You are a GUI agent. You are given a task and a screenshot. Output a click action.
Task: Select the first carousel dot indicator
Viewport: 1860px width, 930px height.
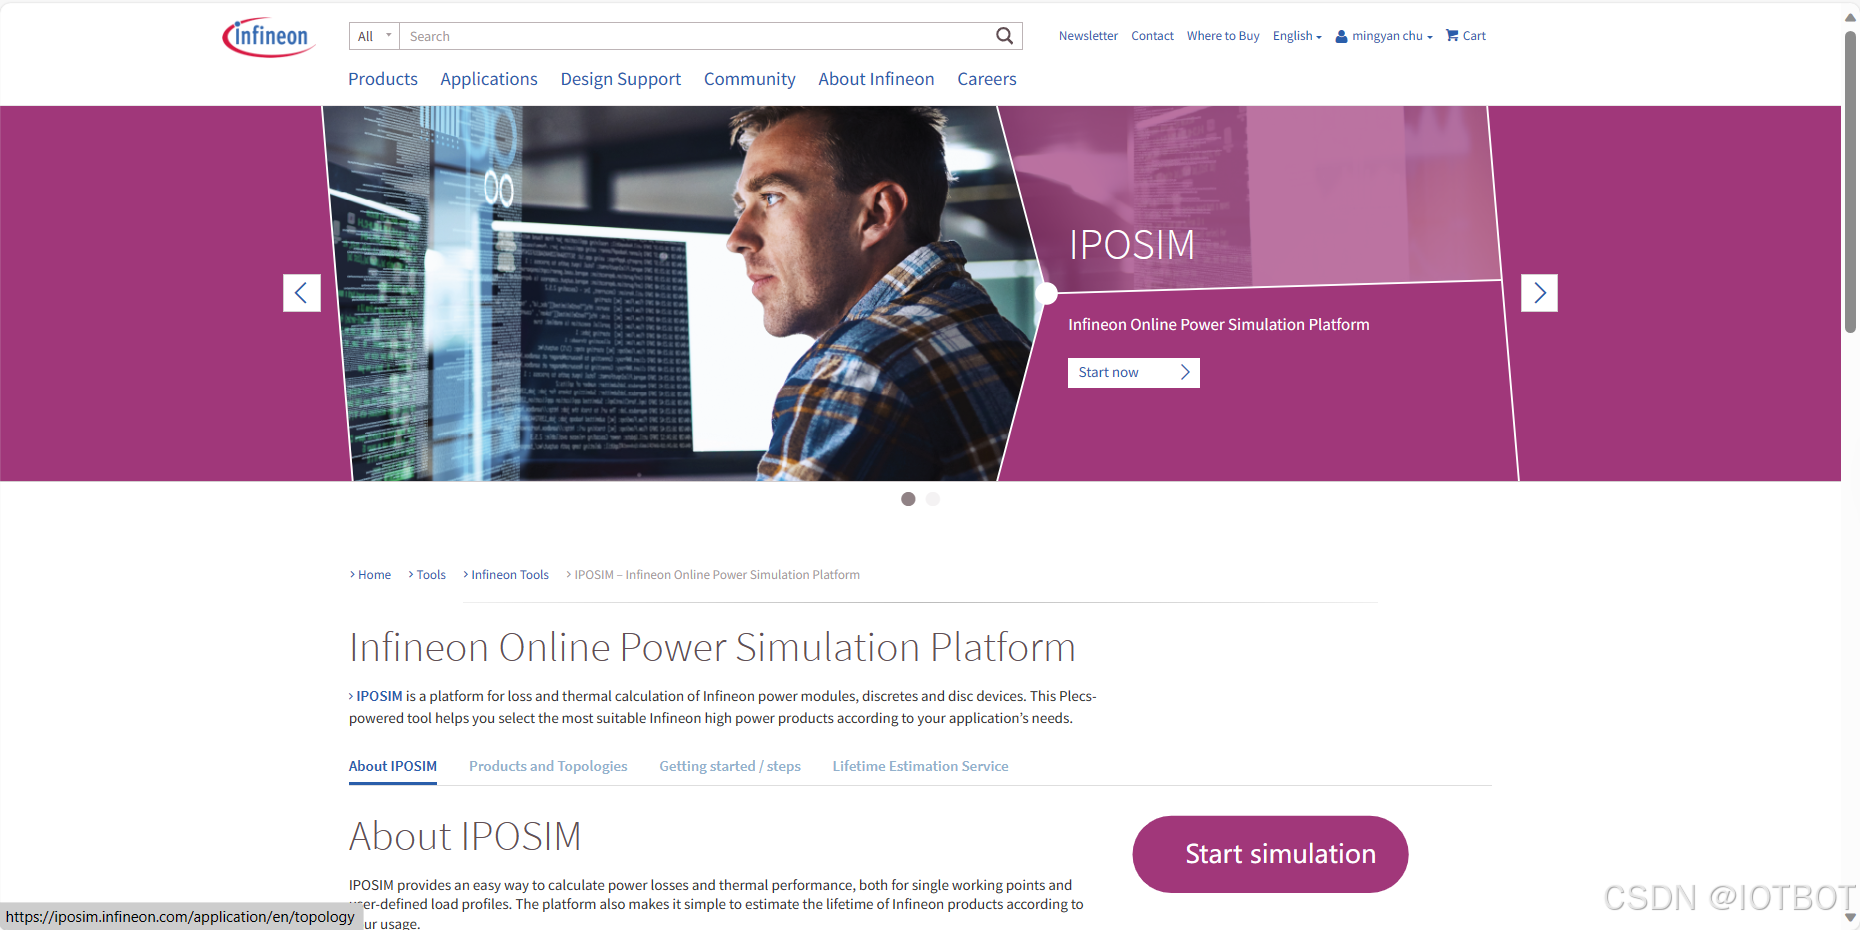pyautogui.click(x=908, y=499)
